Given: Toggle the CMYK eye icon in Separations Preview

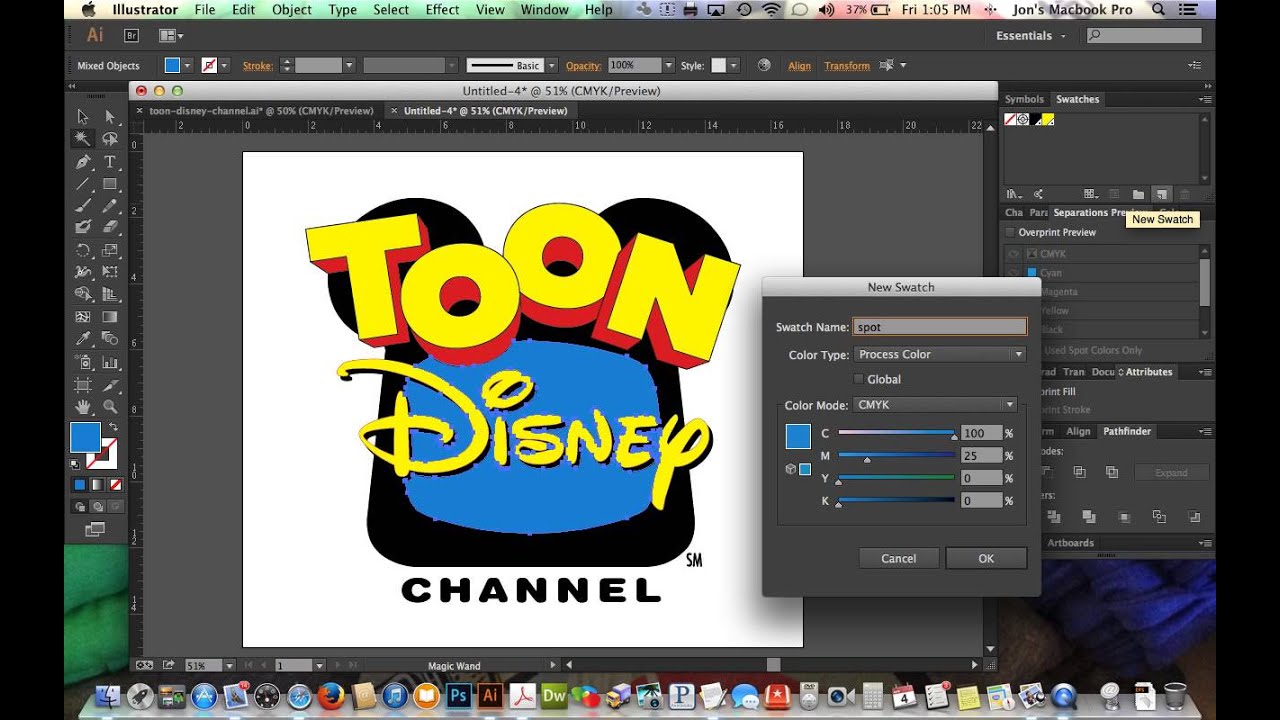Looking at the screenshot, I should click(1014, 254).
